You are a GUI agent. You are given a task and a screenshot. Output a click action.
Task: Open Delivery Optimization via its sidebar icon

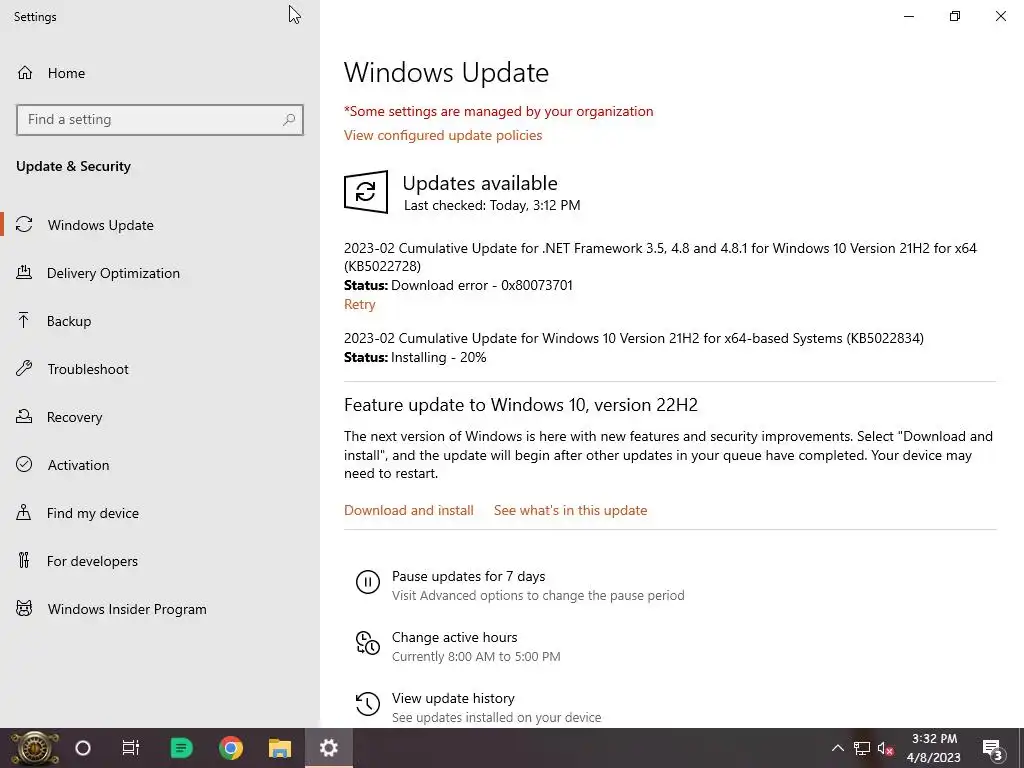(x=24, y=272)
